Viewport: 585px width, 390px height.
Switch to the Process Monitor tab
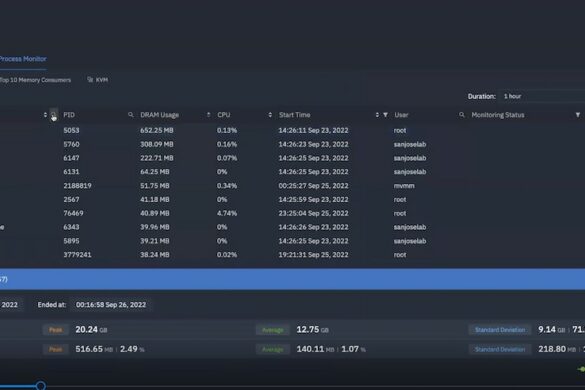pyautogui.click(x=23, y=59)
